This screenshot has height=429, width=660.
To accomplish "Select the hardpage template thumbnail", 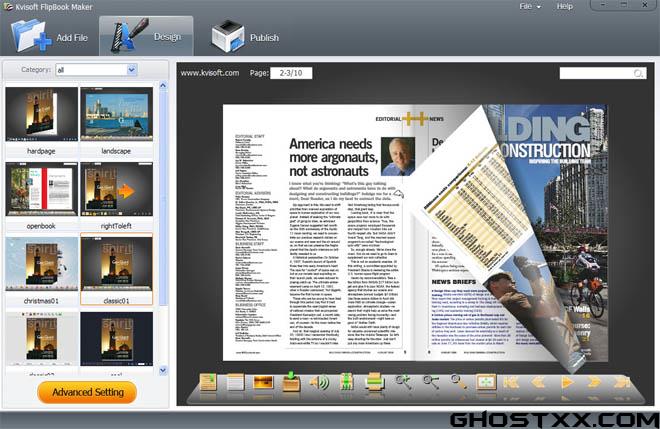I will pos(41,114).
